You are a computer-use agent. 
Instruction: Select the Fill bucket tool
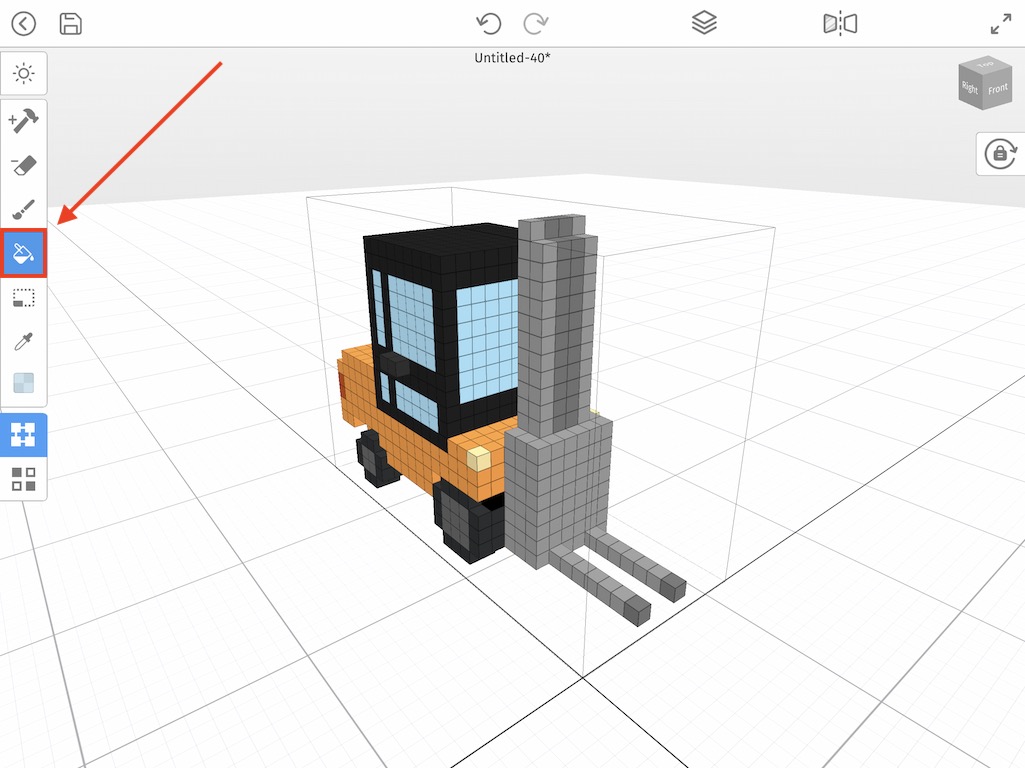pyautogui.click(x=23, y=253)
